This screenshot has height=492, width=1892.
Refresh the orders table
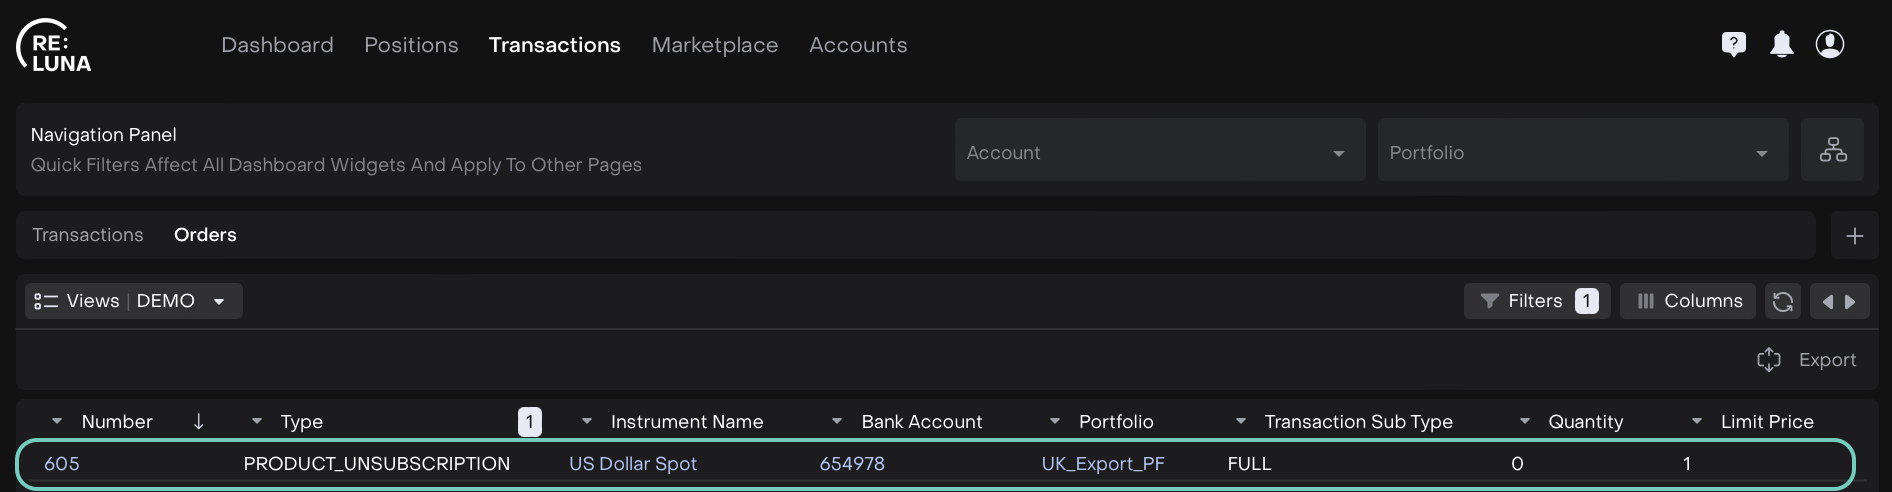point(1782,301)
